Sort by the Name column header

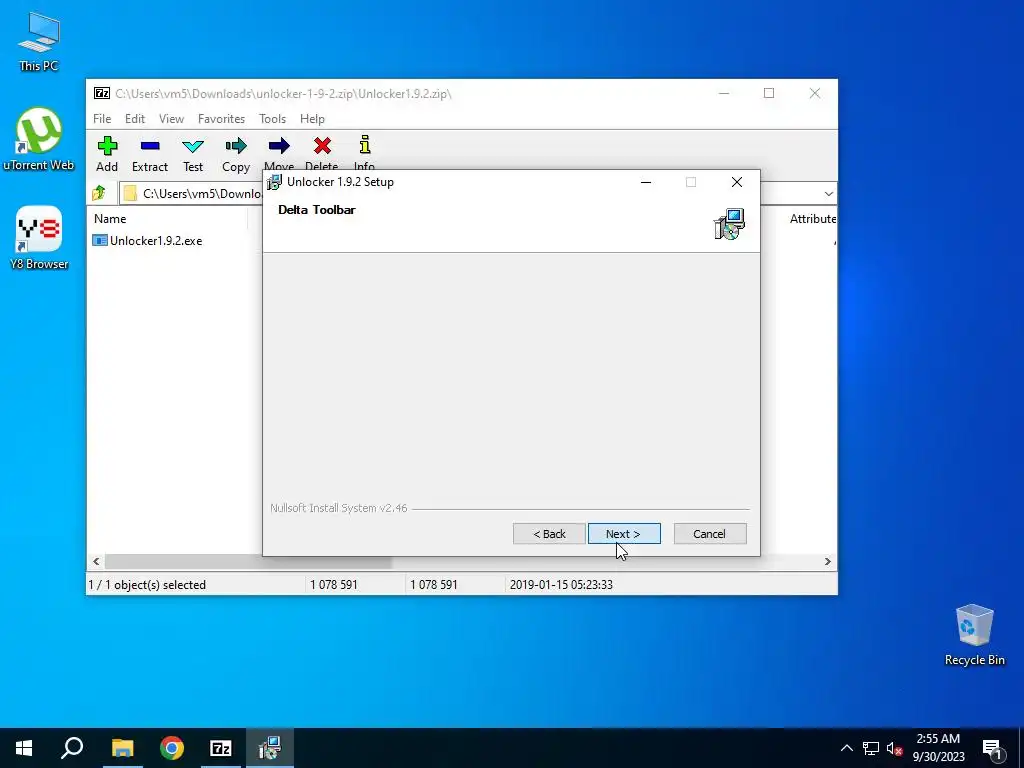167,219
